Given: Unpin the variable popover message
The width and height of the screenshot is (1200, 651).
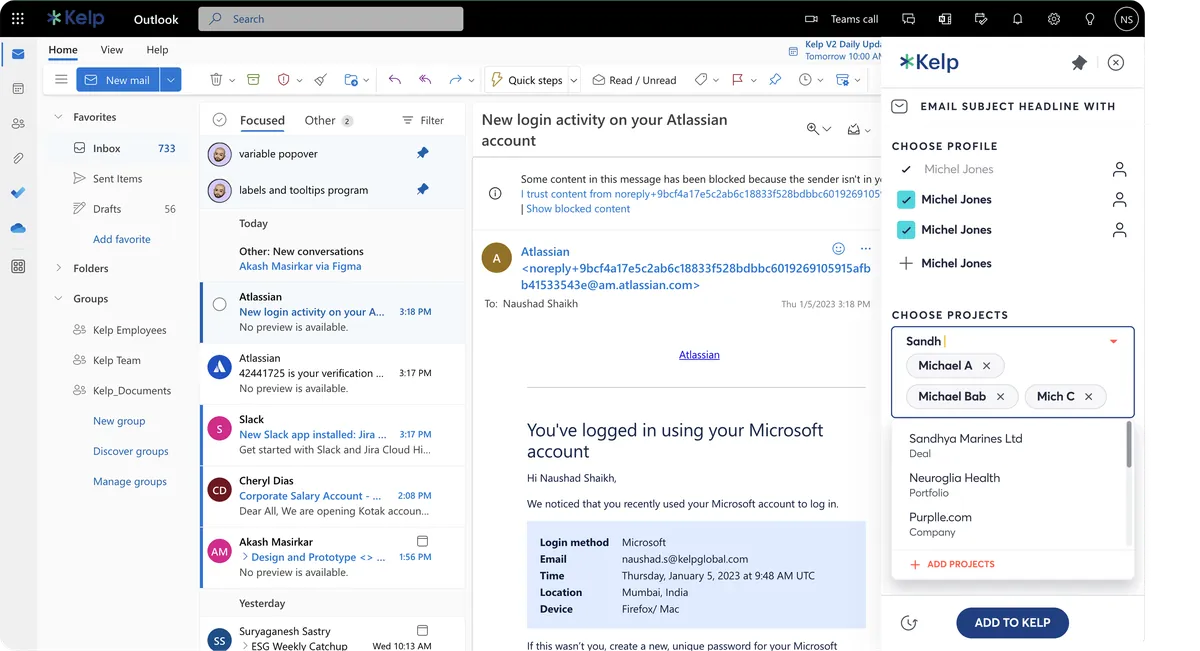Looking at the screenshot, I should 423,154.
